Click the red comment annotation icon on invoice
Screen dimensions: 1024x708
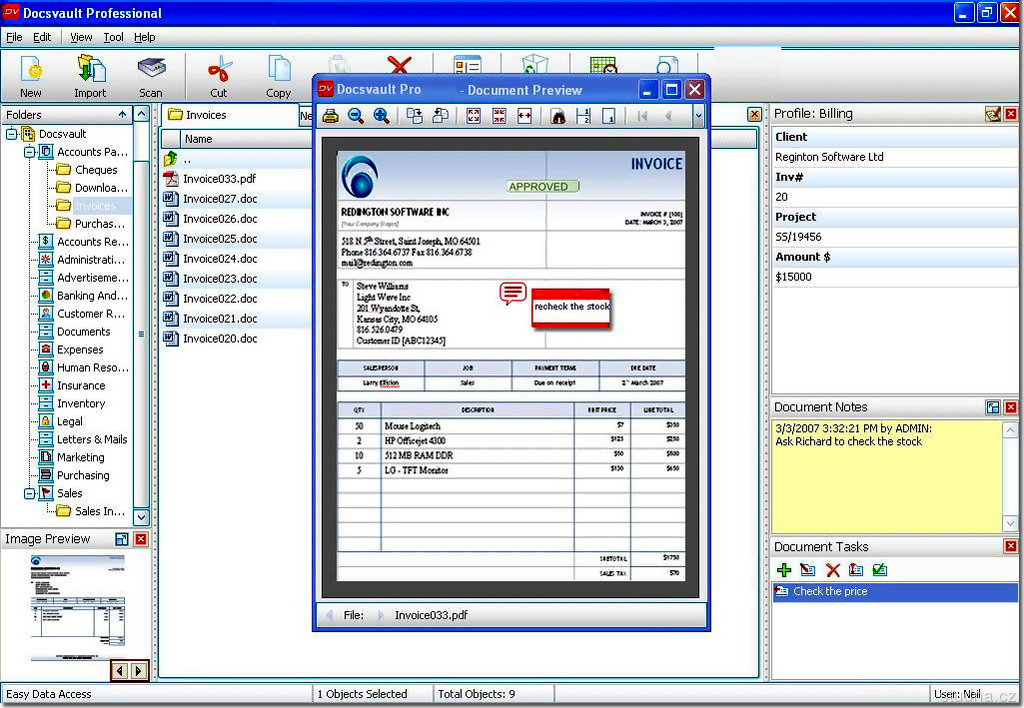click(513, 293)
